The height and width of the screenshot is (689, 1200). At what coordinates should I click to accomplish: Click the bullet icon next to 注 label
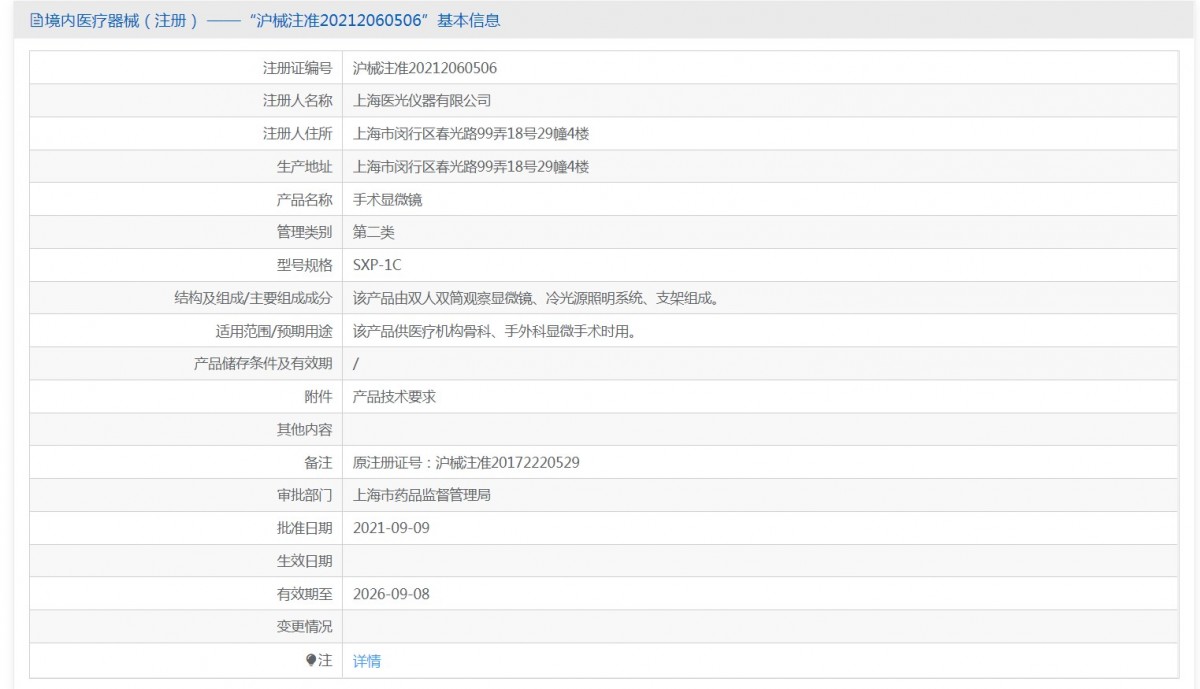pos(311,660)
